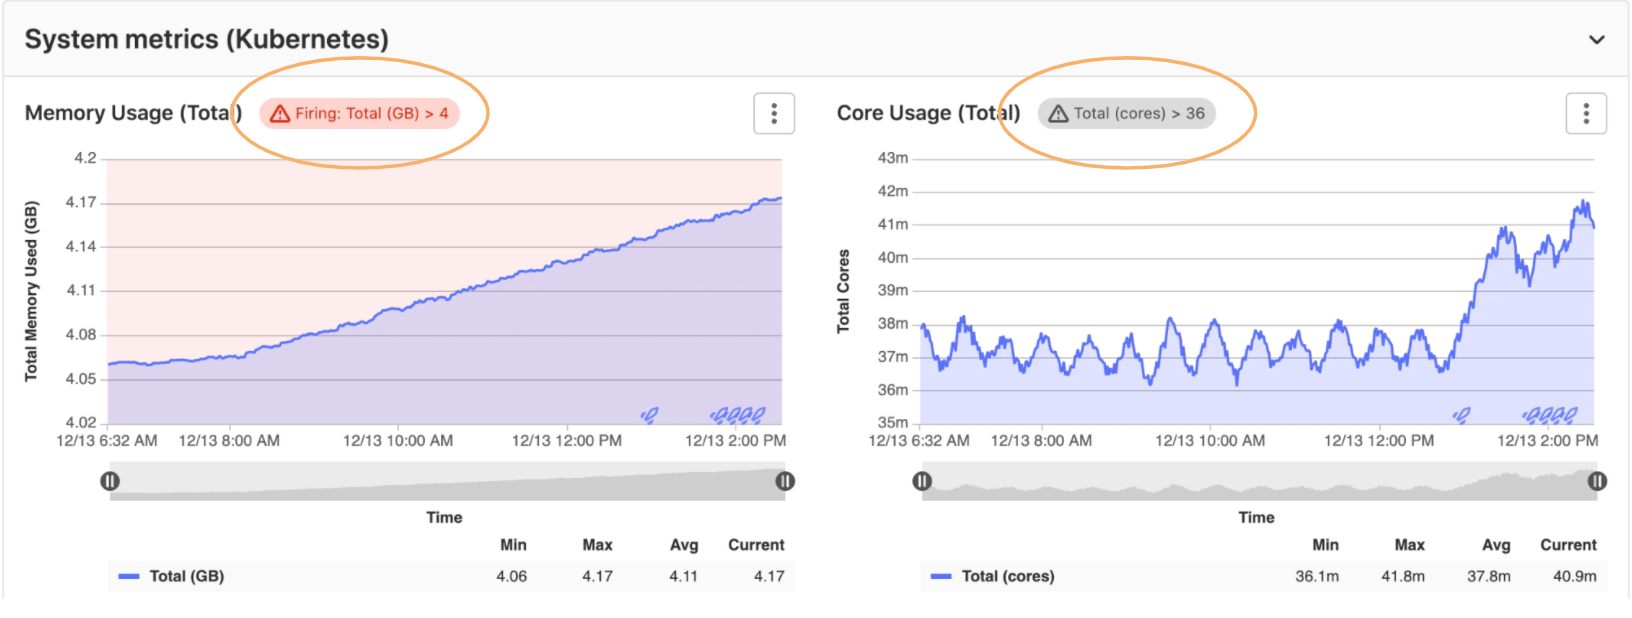Click the blue Total (cores) legend color swatch
This screenshot has height=618, width=1632.
pos(940,576)
